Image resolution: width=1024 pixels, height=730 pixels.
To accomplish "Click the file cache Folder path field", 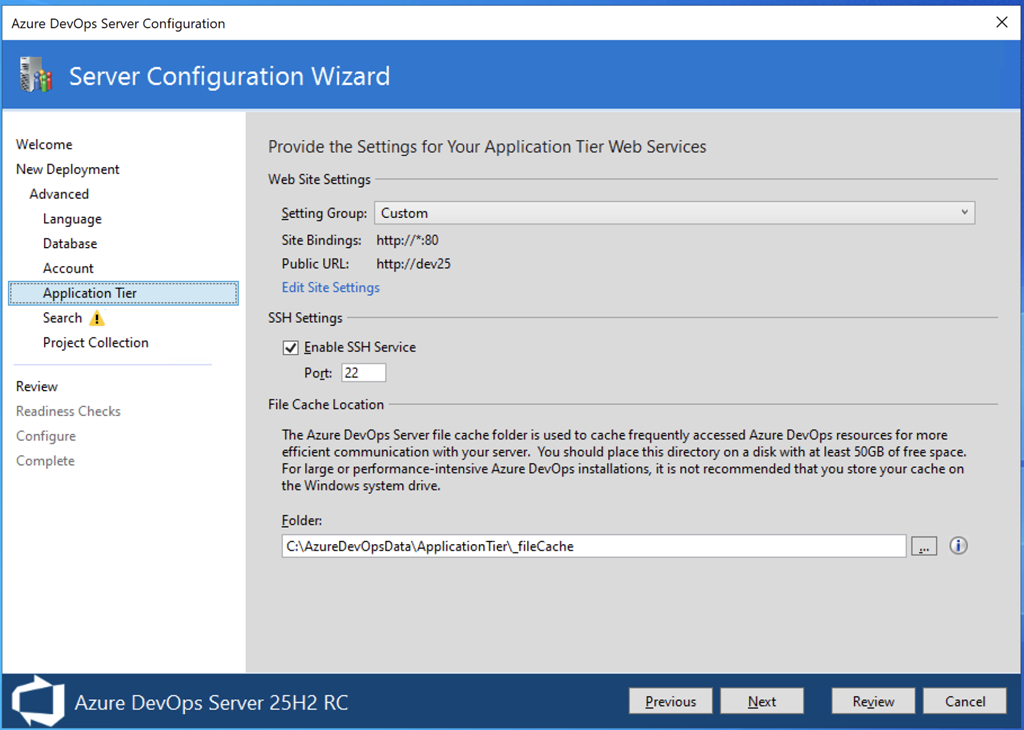I will 593,546.
